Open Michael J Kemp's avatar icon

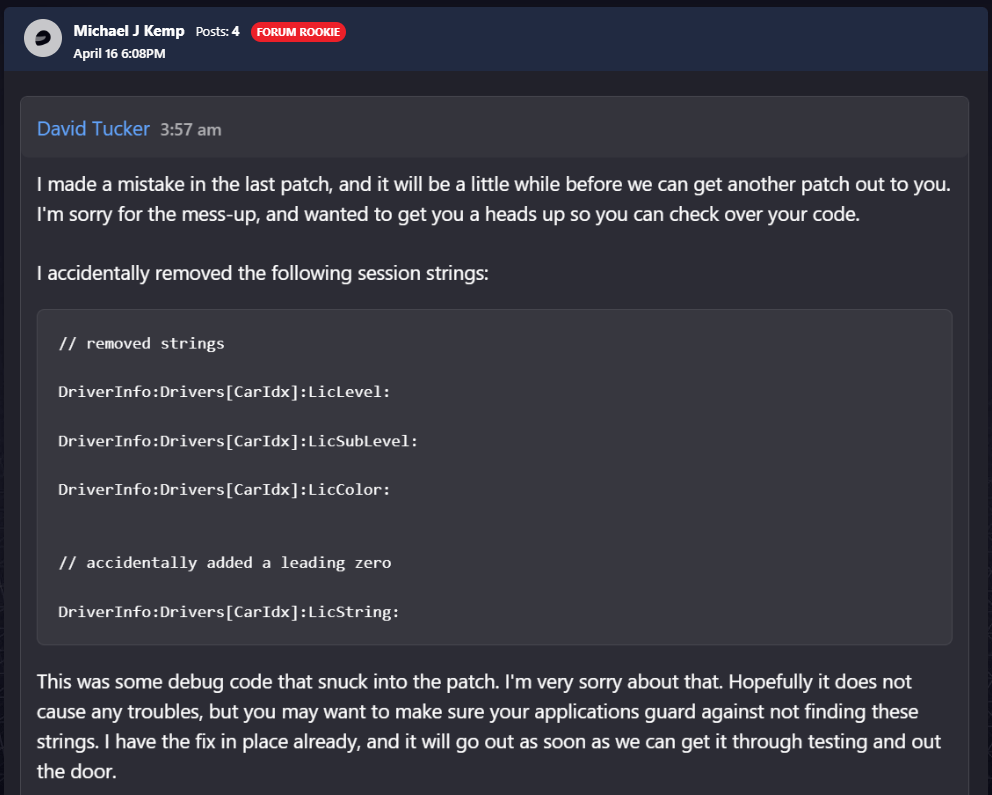[x=42, y=39]
